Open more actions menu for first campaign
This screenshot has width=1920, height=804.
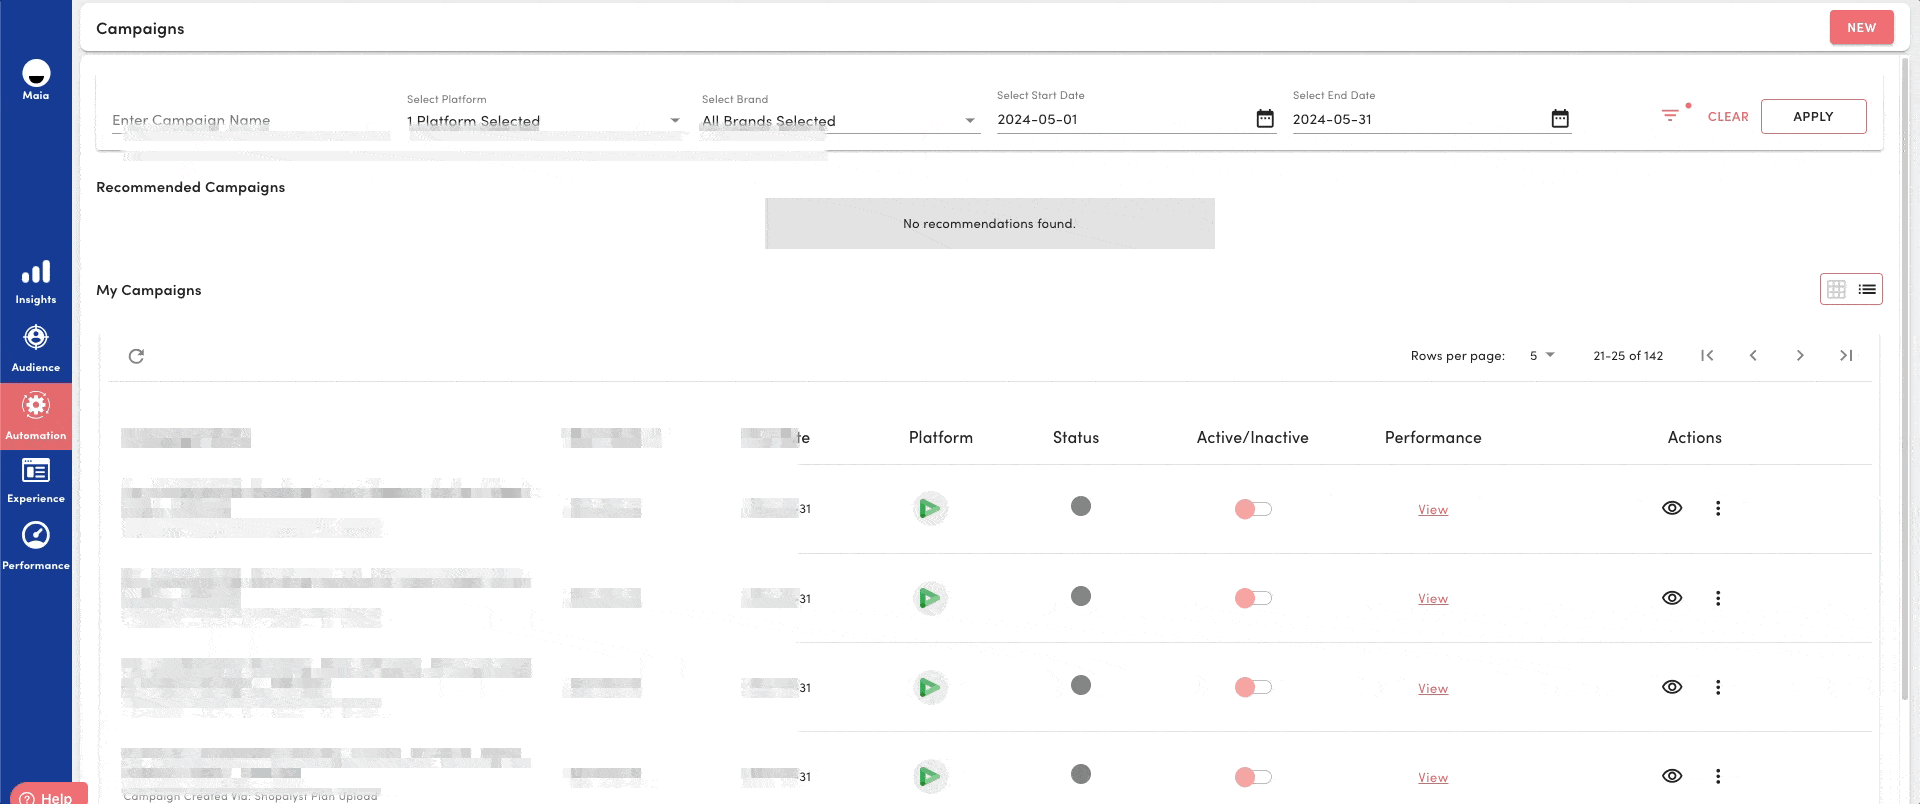click(x=1718, y=508)
